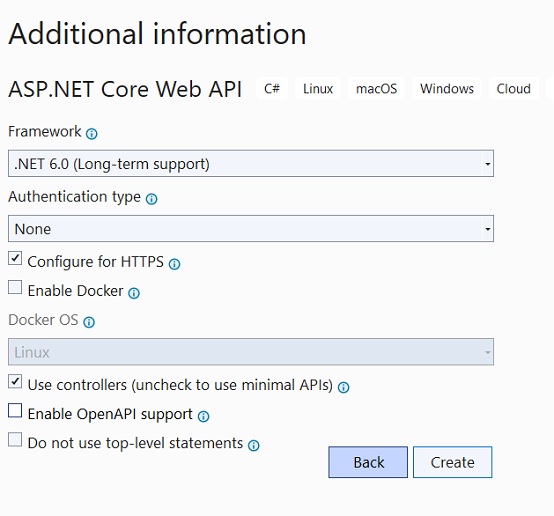Screen dimensions: 554x516
Task: Tick Do not use top-level statements checkbox
Action: point(15,440)
